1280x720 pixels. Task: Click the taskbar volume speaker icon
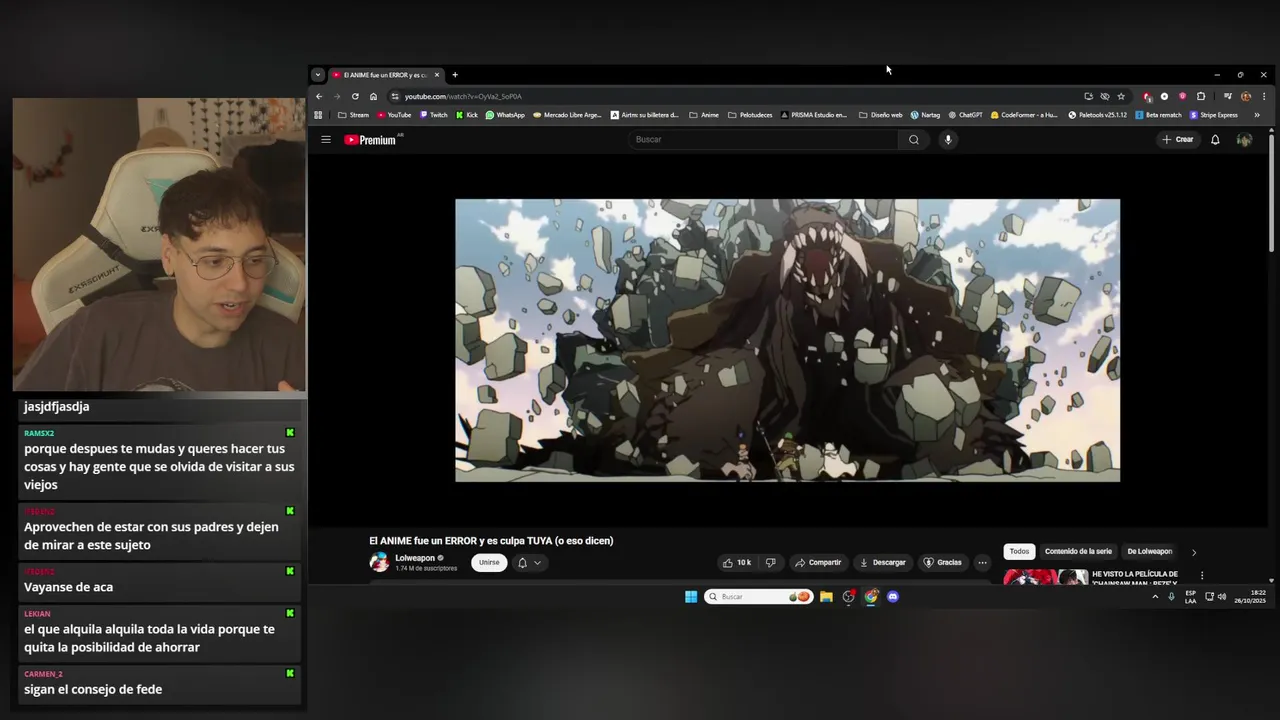(1222, 597)
